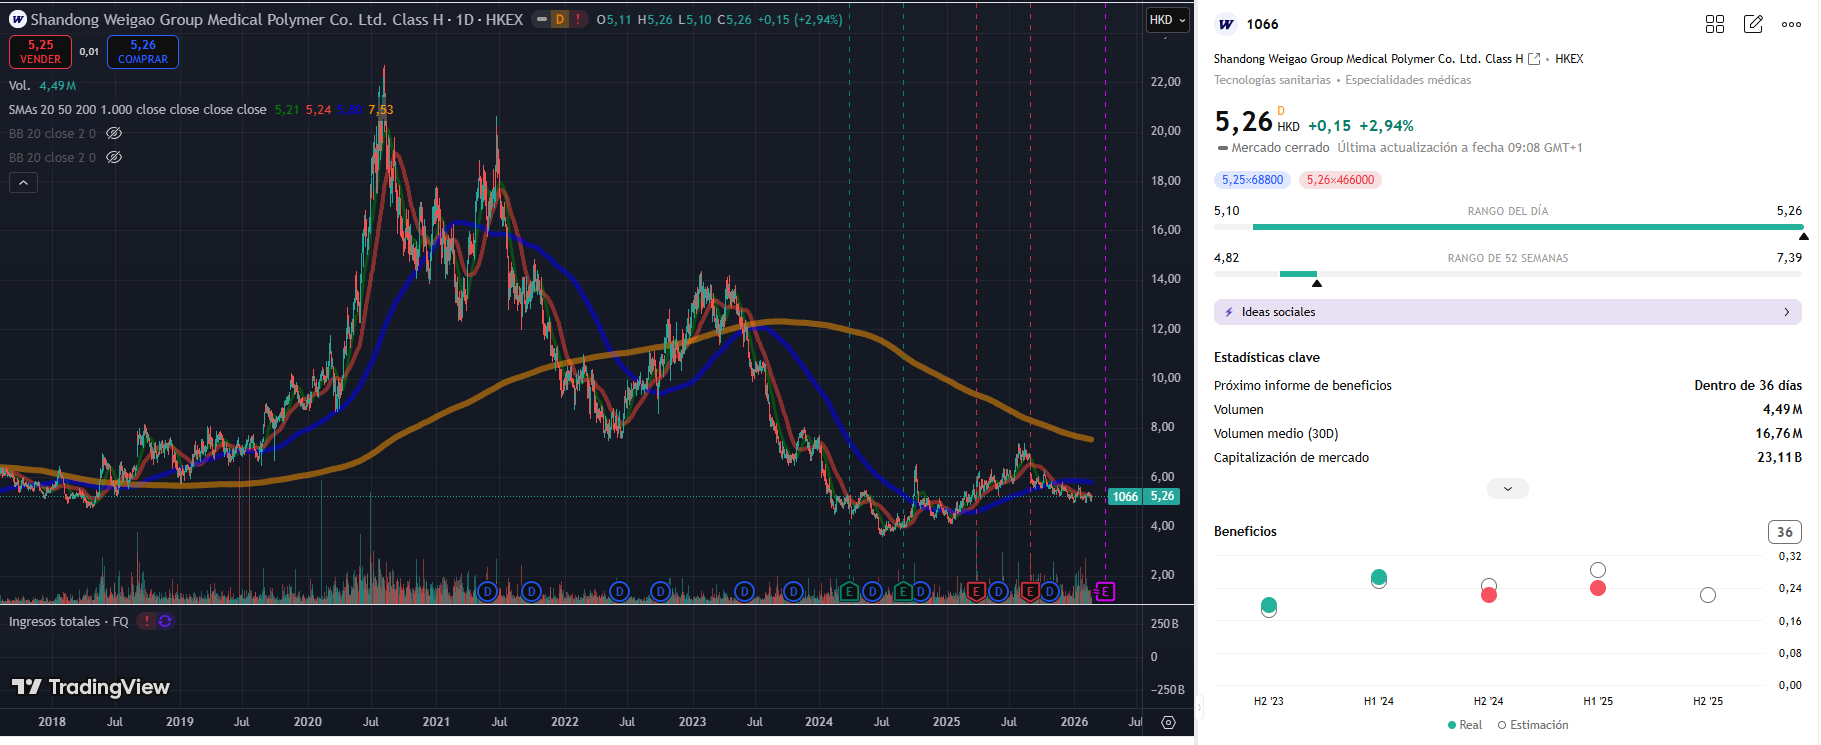Click the 36 days earnings countdown badge
The image size is (1821, 745).
tap(1785, 532)
